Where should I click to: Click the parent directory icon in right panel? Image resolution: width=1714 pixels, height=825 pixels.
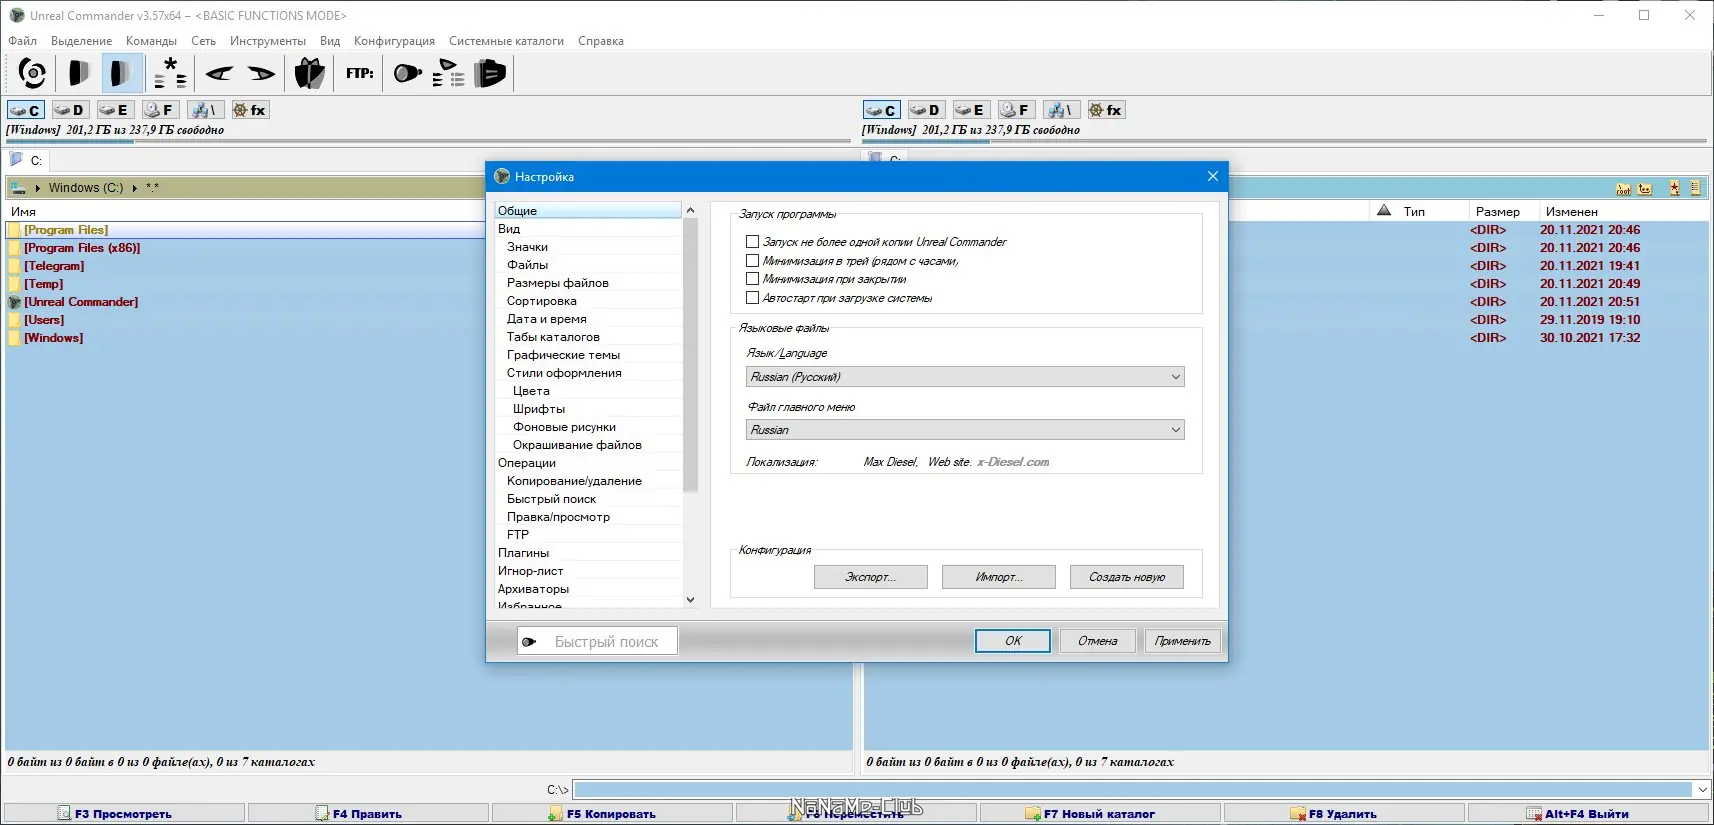(x=1645, y=188)
